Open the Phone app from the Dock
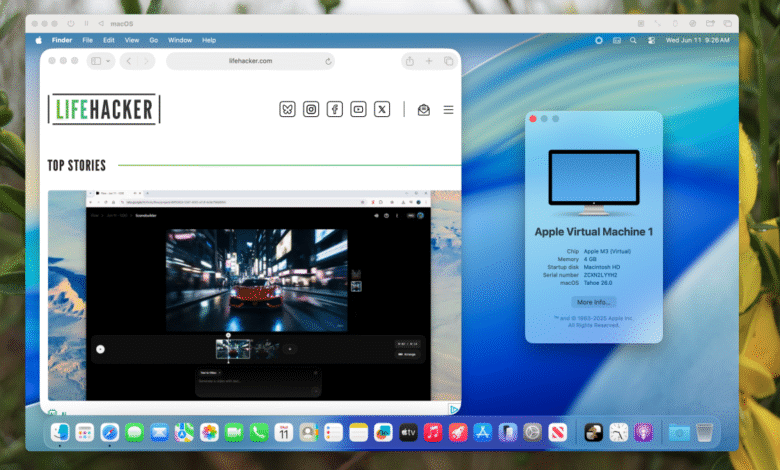Viewport: 780px width, 470px height. pyautogui.click(x=259, y=432)
